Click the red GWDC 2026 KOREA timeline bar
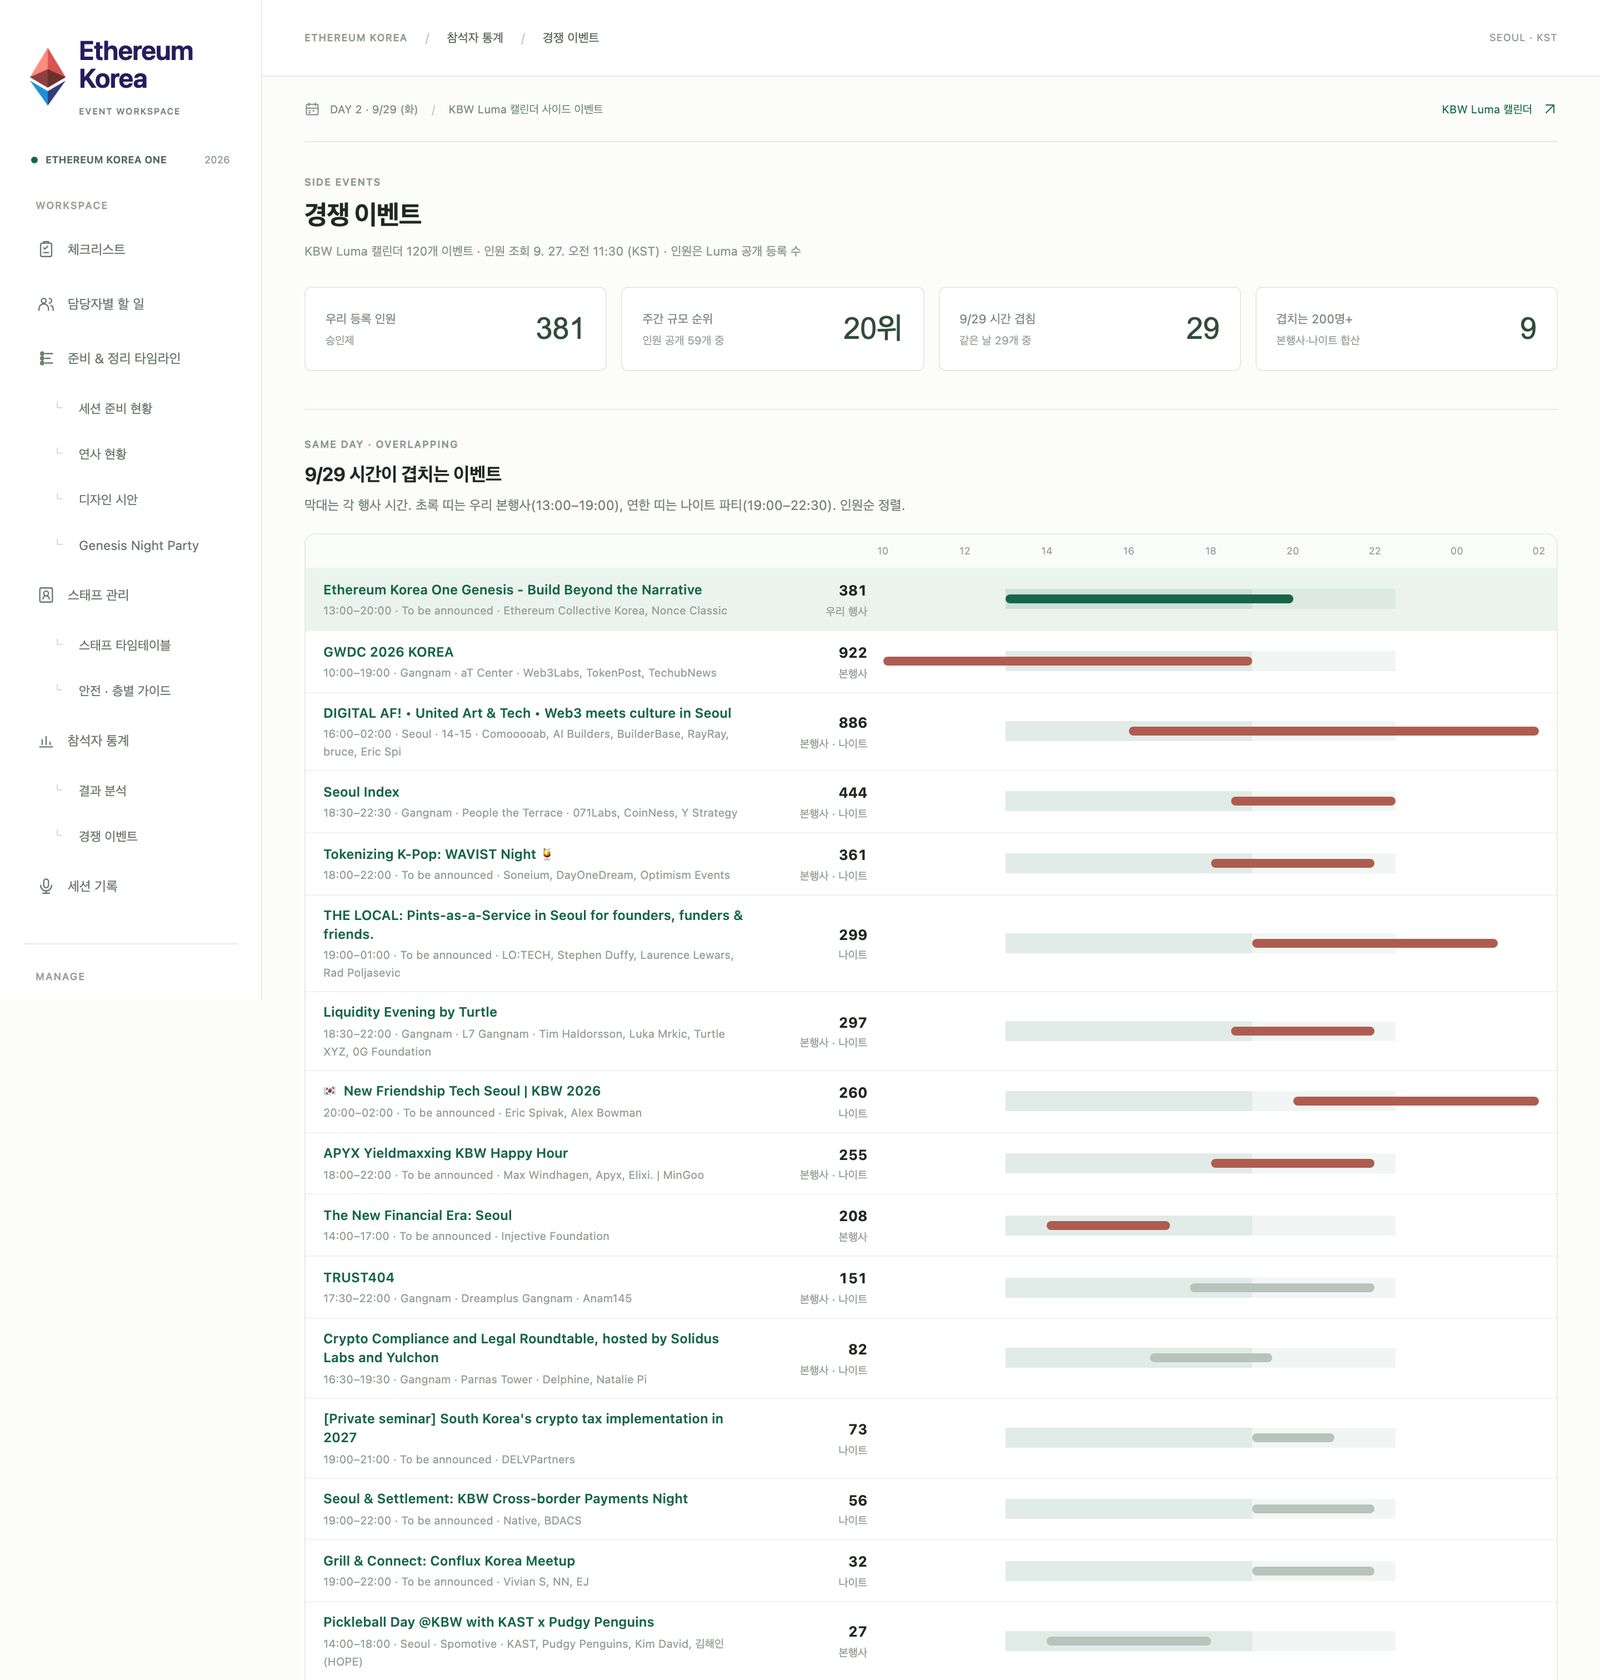1600x1680 pixels. (x=1067, y=661)
